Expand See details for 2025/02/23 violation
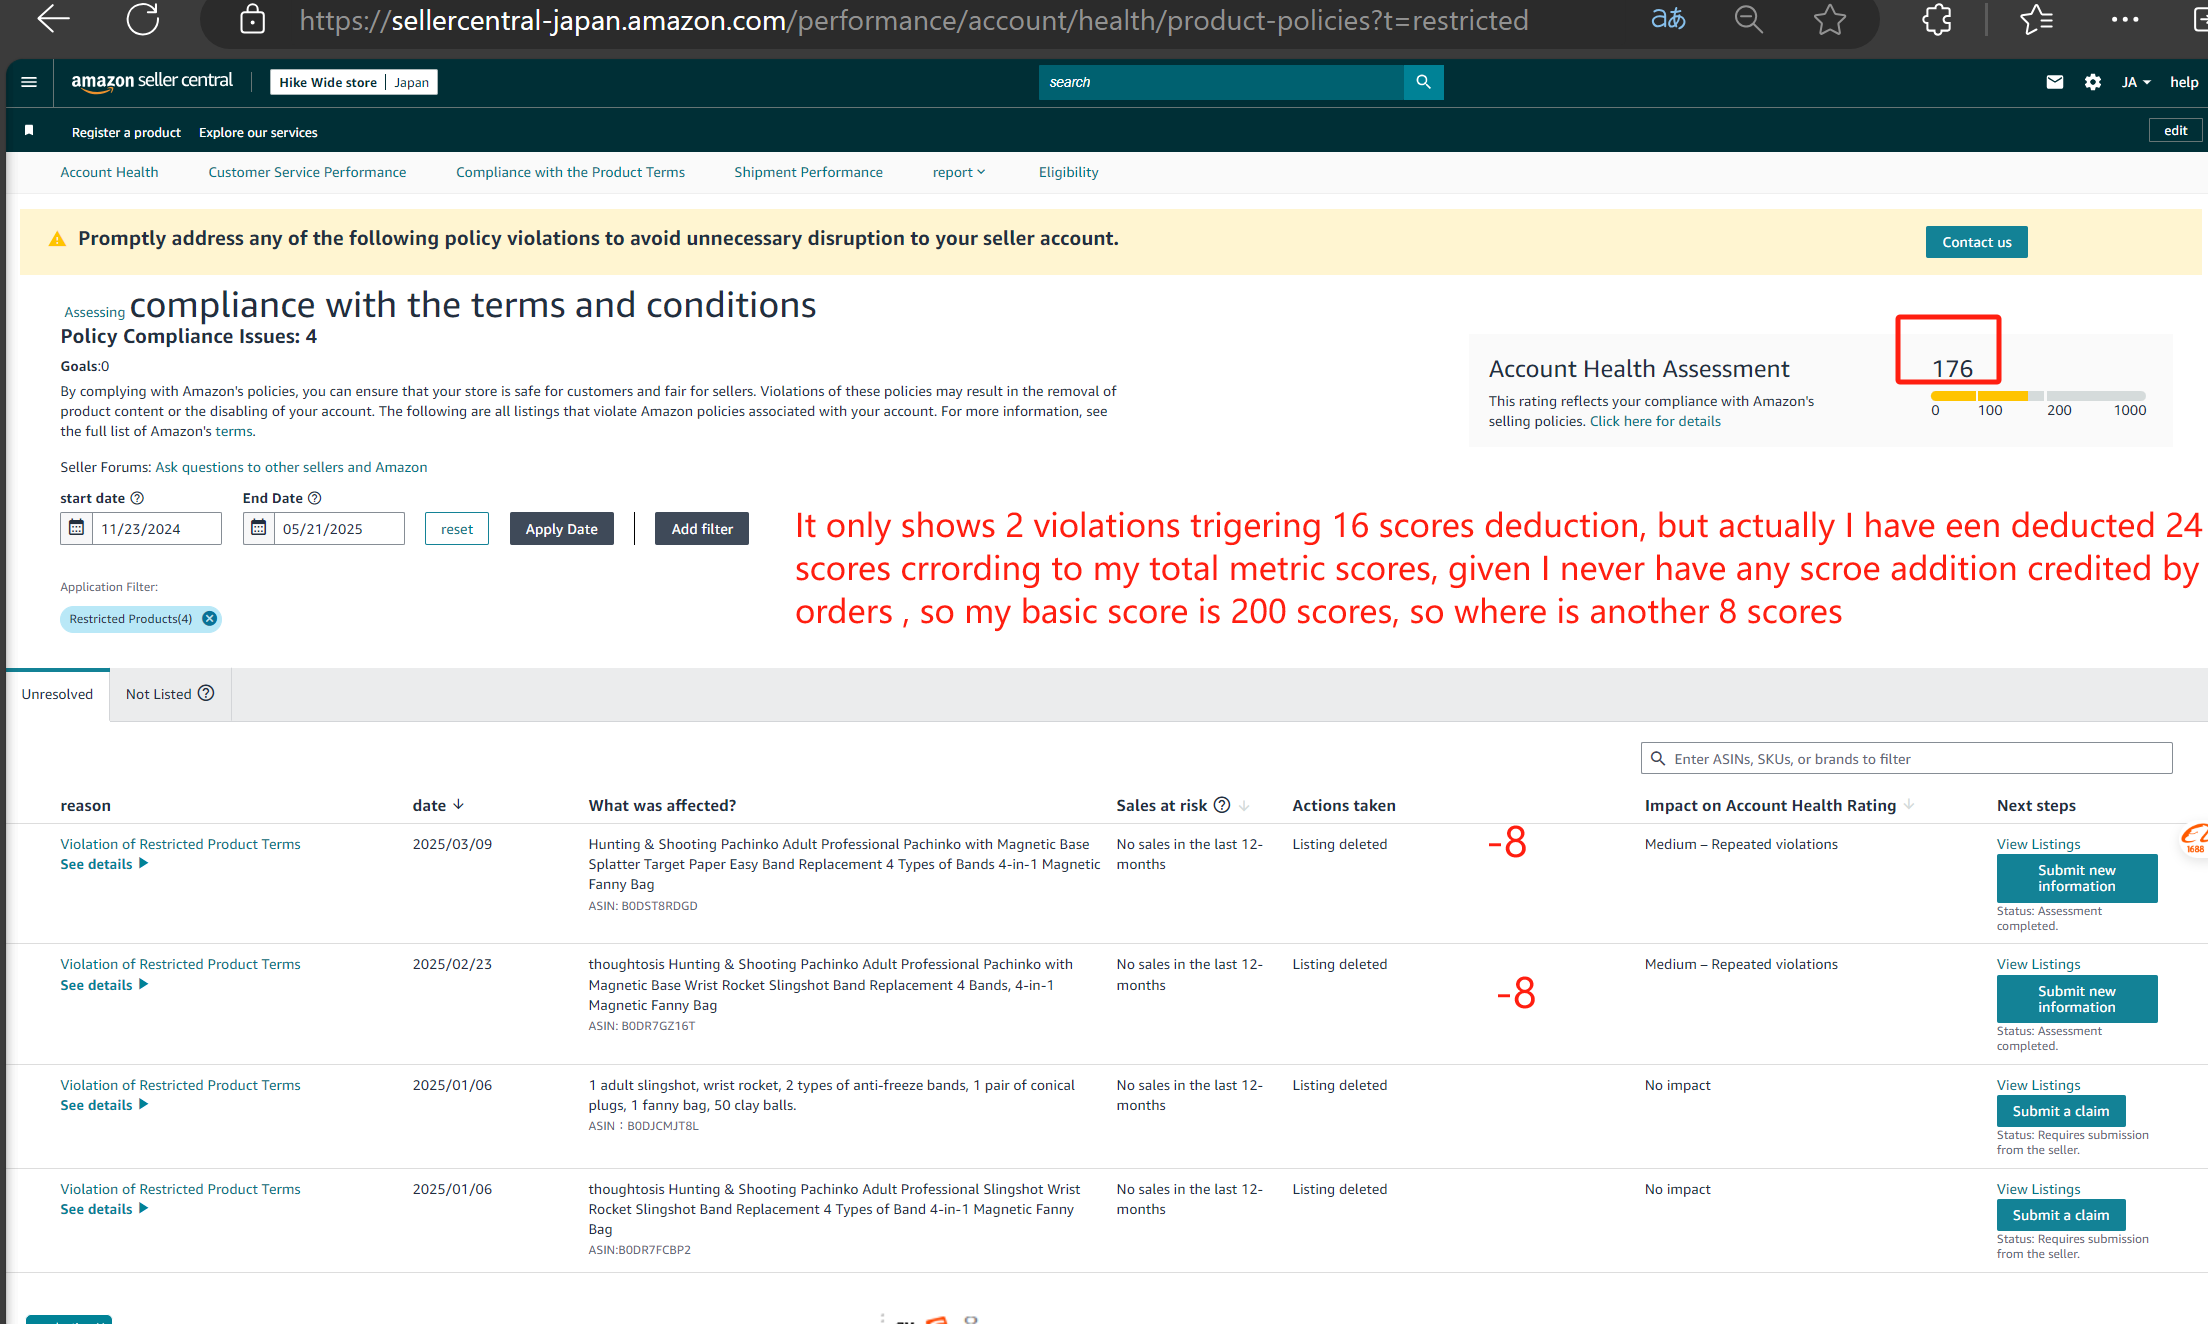The height and width of the screenshot is (1324, 2208). (104, 985)
